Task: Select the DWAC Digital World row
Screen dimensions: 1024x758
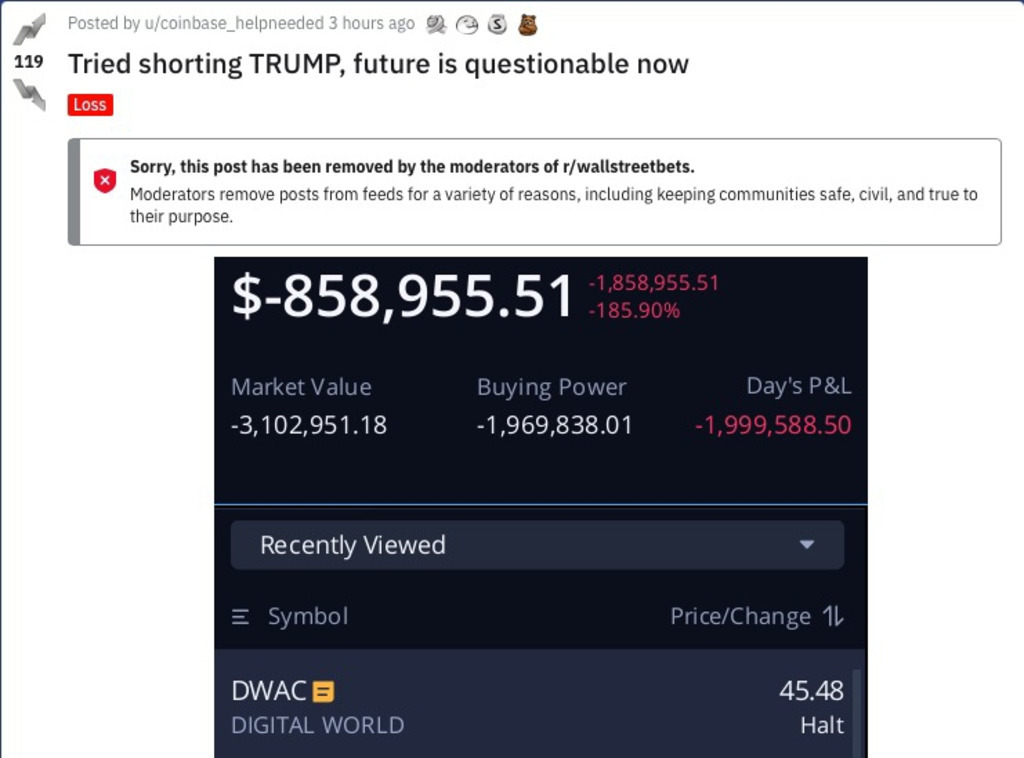Action: pos(530,706)
